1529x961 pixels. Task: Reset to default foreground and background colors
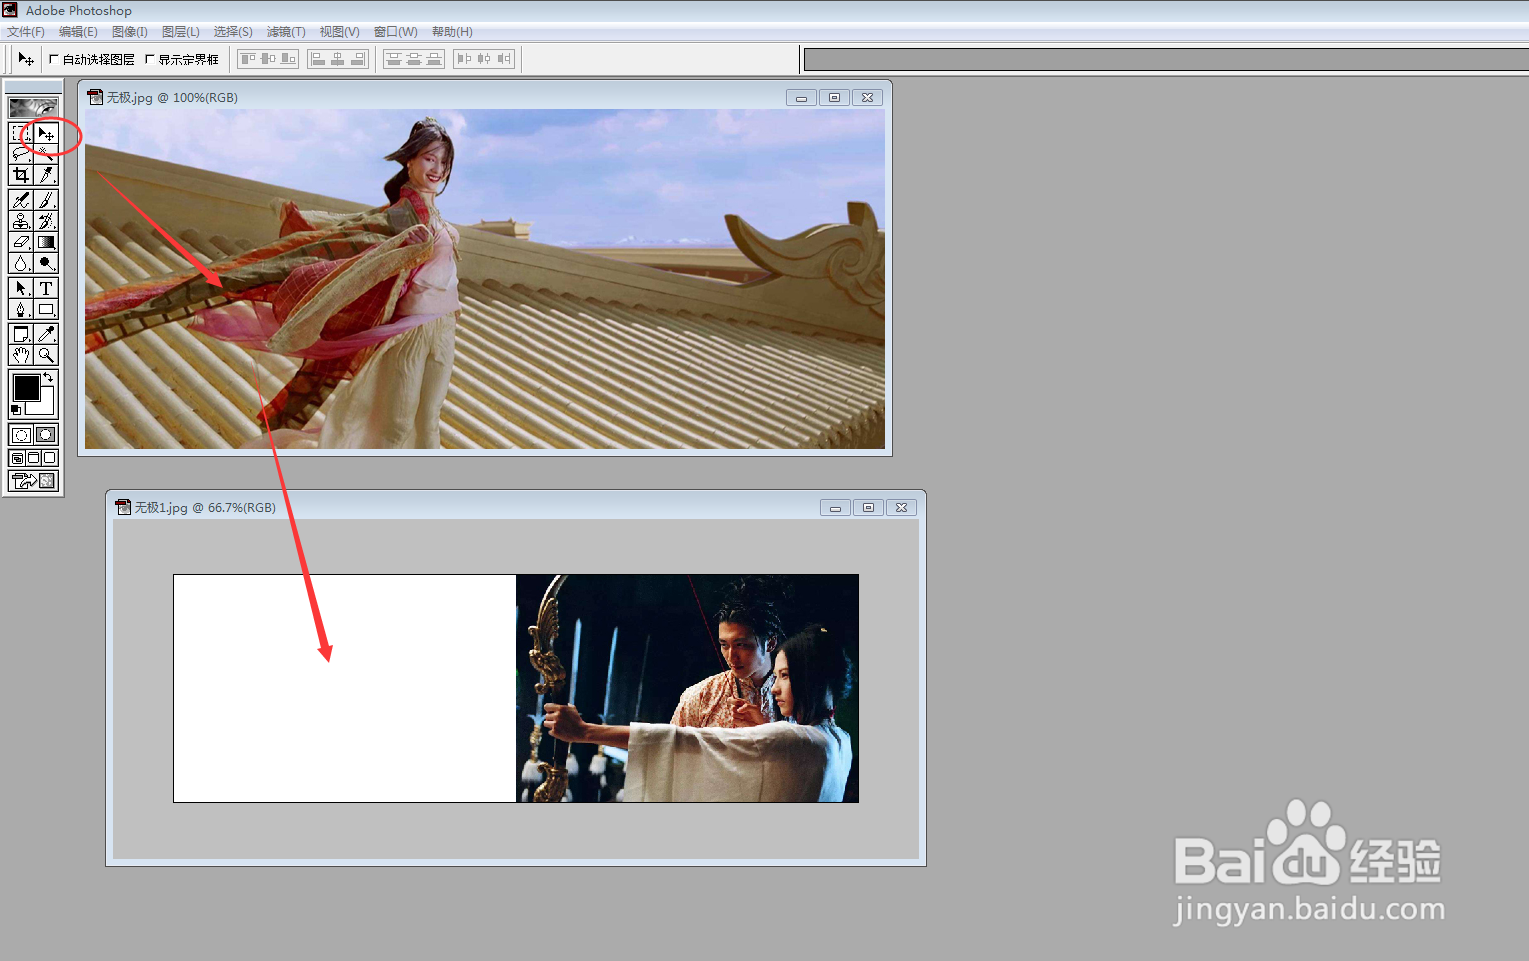pyautogui.click(x=15, y=410)
